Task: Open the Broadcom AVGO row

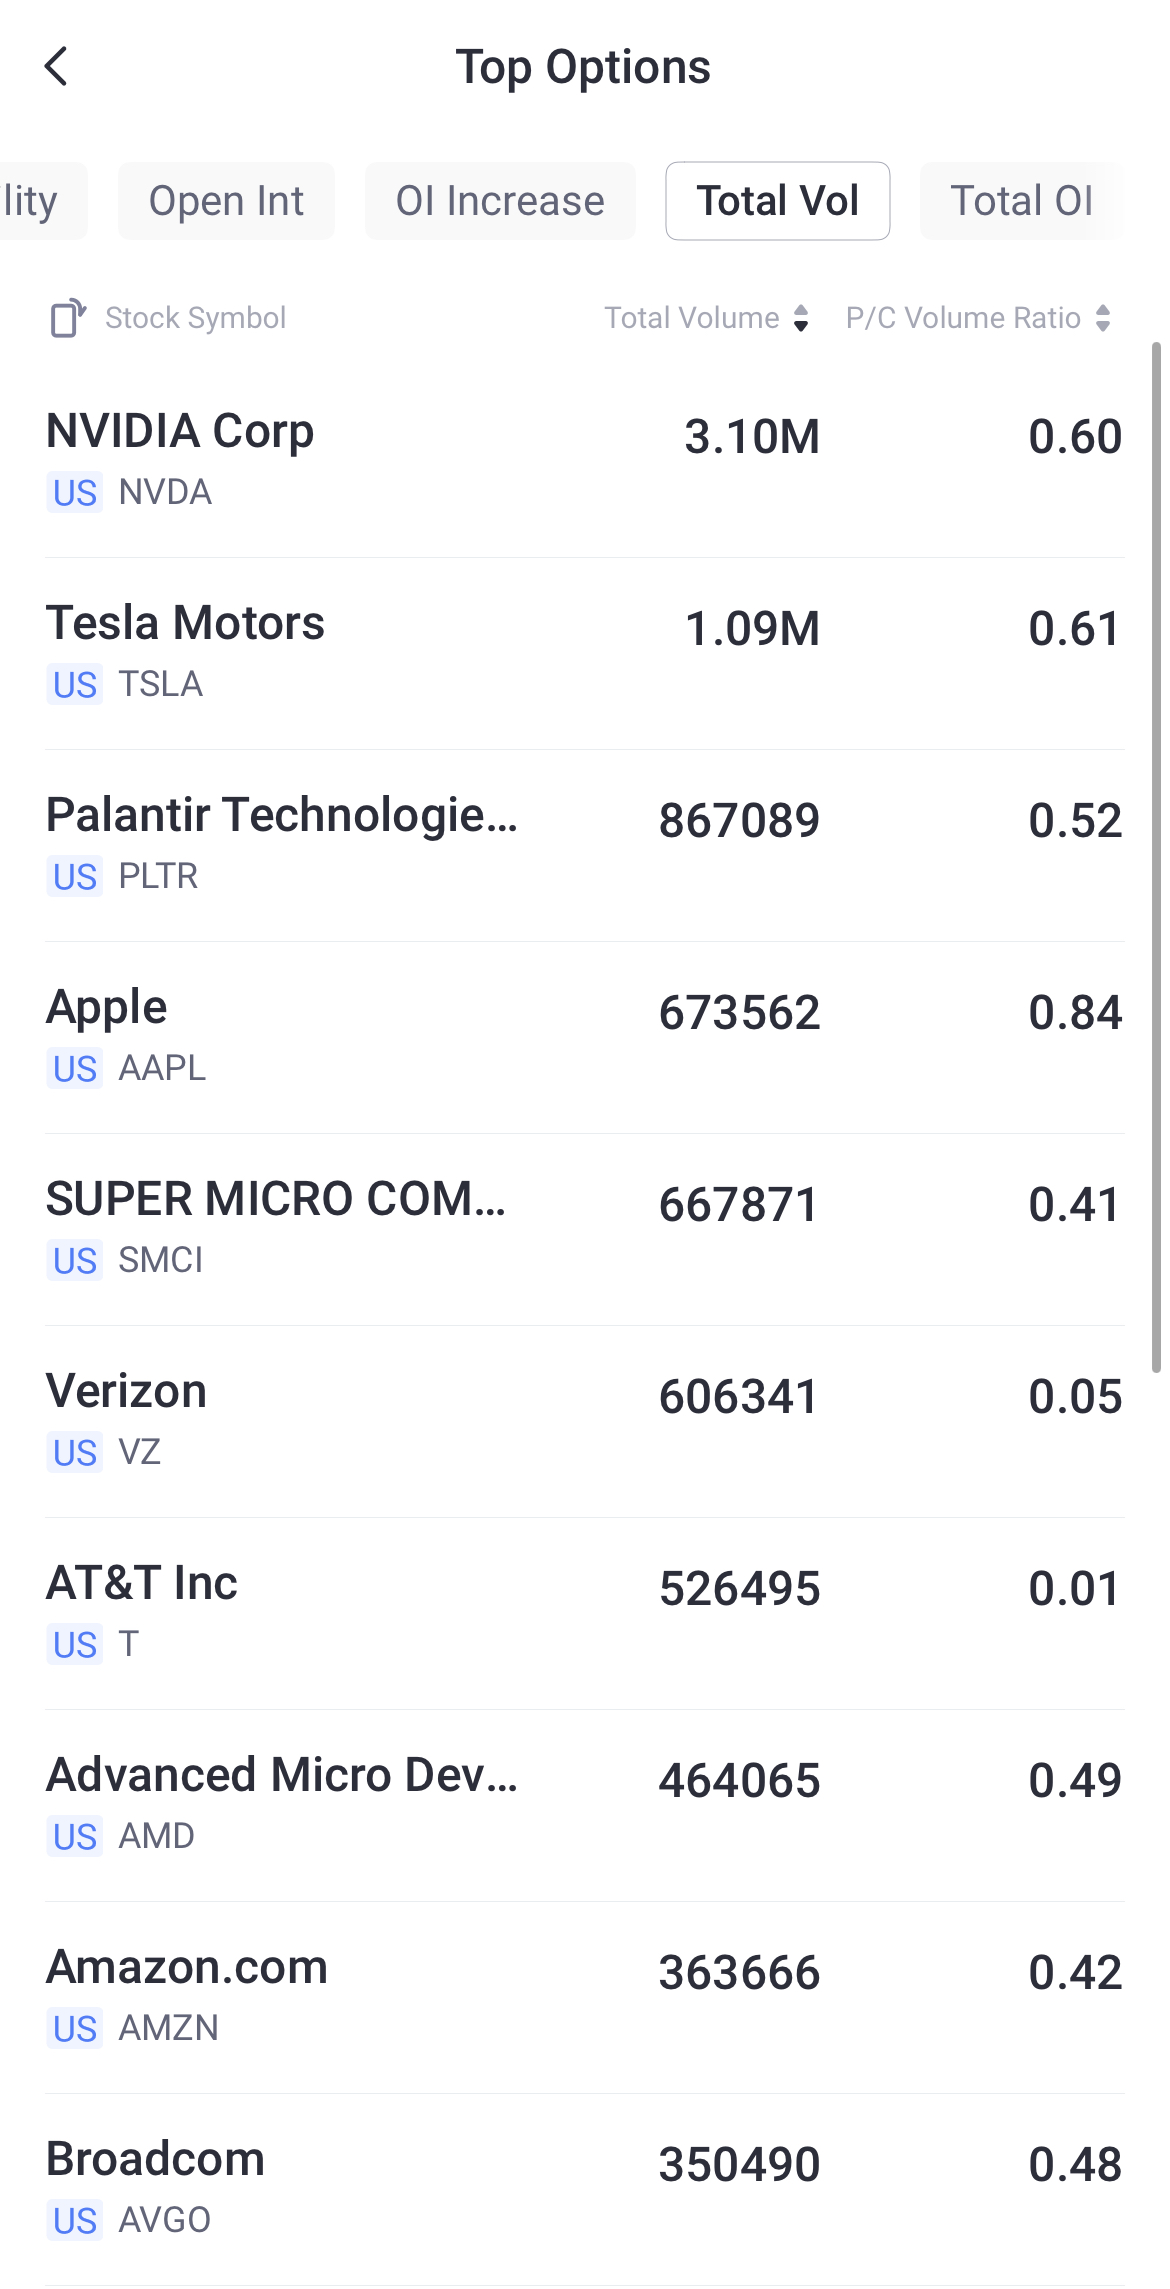Action: click(x=585, y=2188)
